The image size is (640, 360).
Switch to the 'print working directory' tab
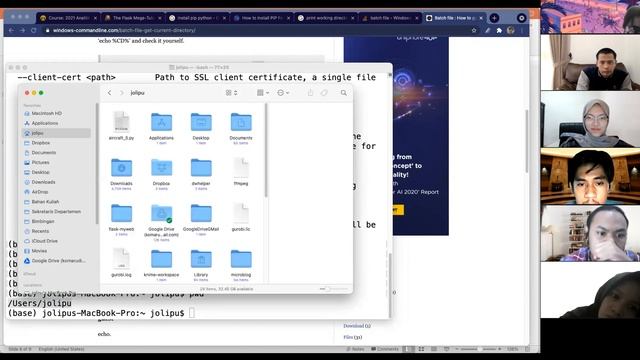[x=325, y=18]
